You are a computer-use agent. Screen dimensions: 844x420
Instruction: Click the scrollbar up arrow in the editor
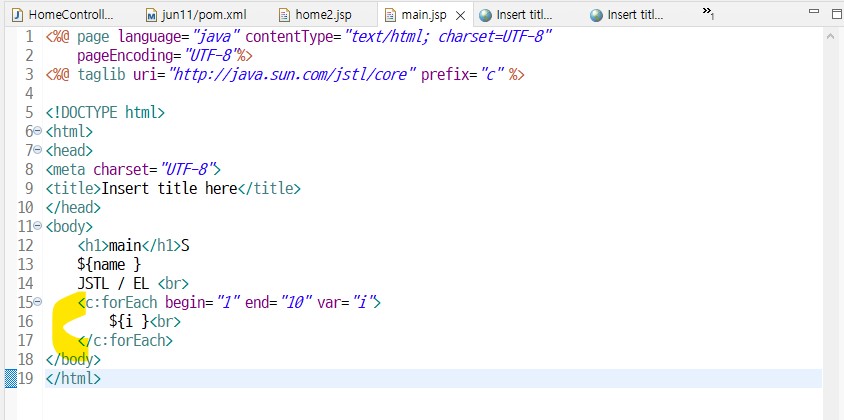pos(831,36)
